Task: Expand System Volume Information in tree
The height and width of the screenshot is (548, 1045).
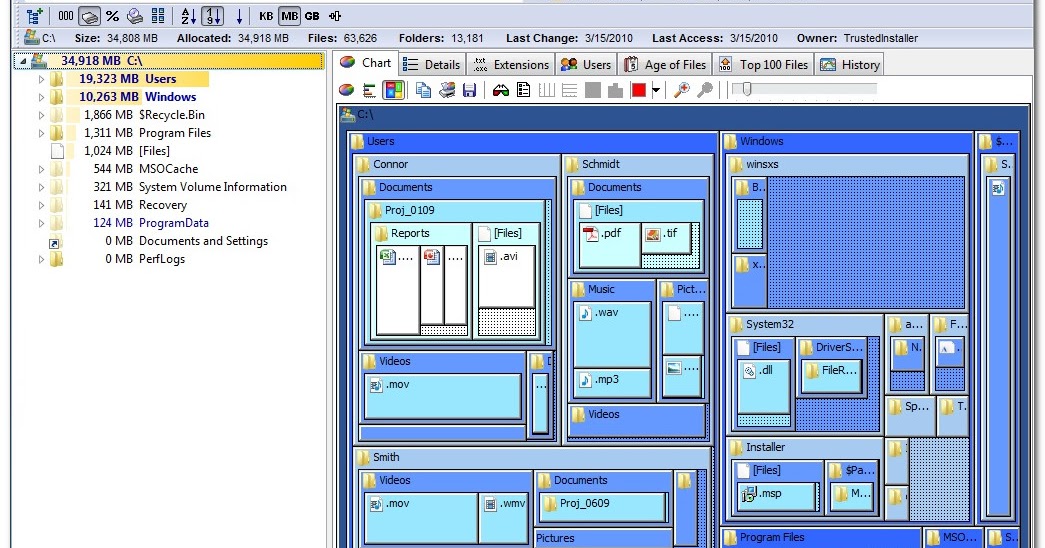Action: tap(41, 187)
